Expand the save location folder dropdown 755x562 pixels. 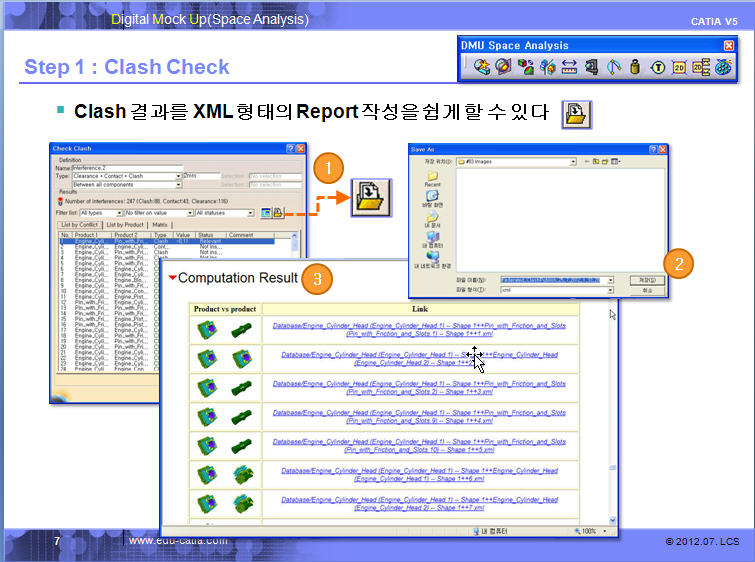click(x=573, y=160)
